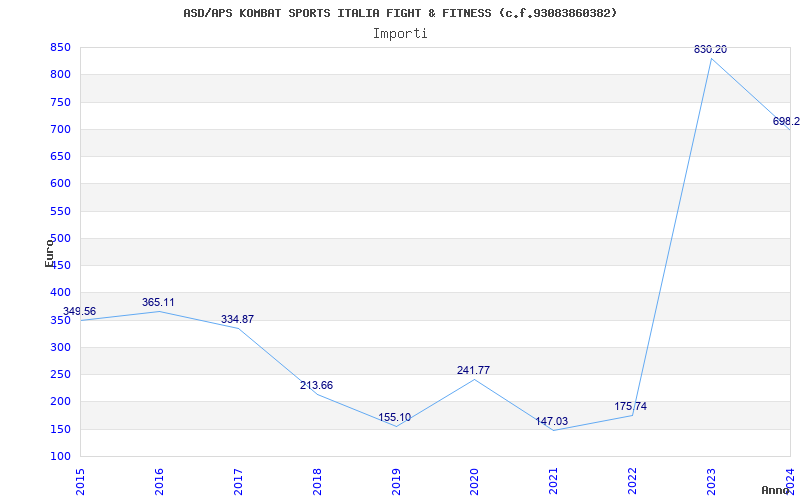Click the 155.10 data label

pos(394,418)
